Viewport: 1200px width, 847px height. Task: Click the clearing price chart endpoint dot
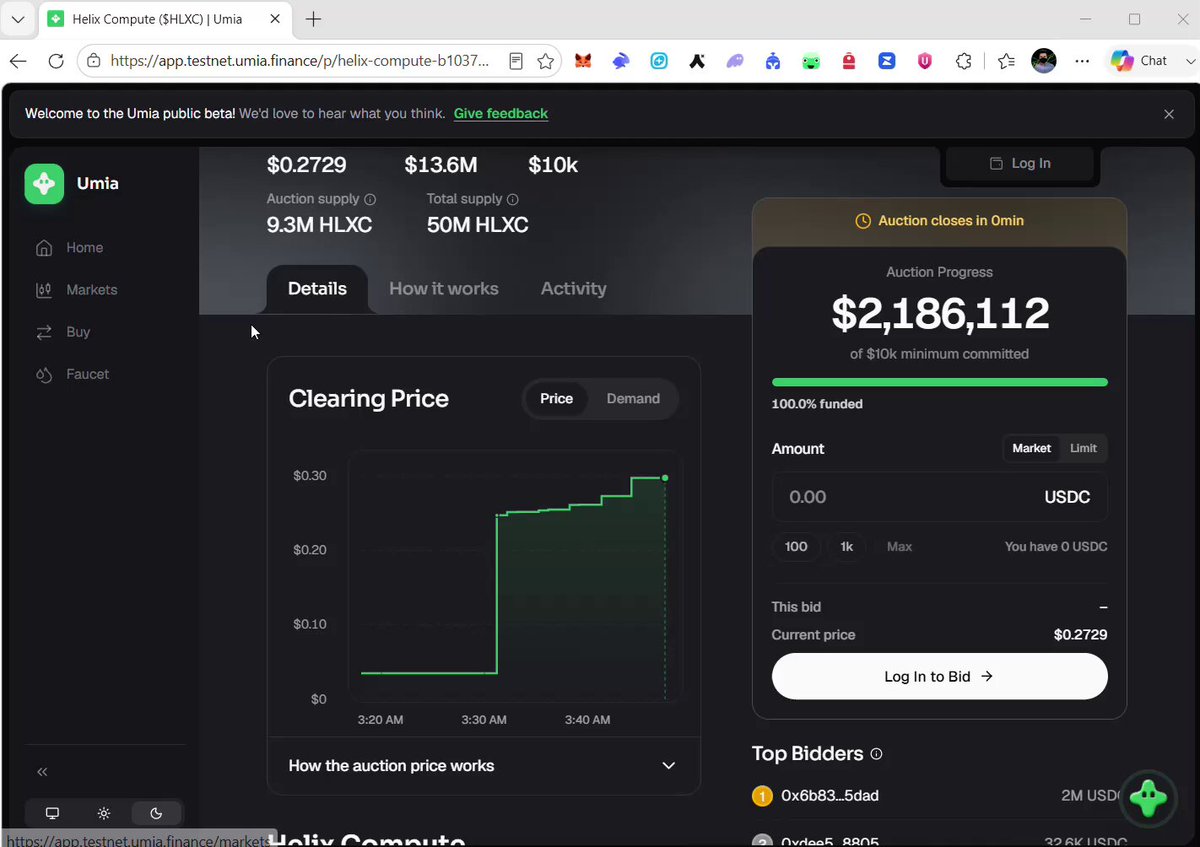pyautogui.click(x=665, y=478)
